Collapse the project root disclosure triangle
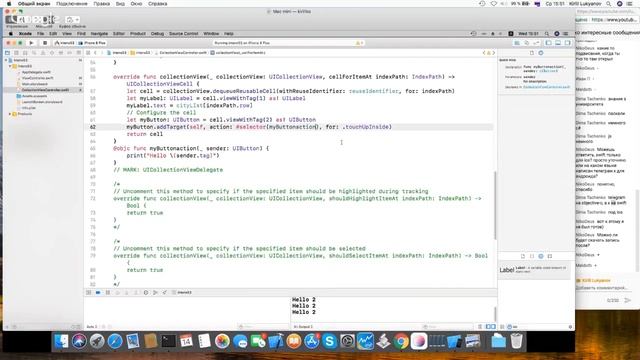The width and height of the screenshot is (640, 360). tap(6, 60)
